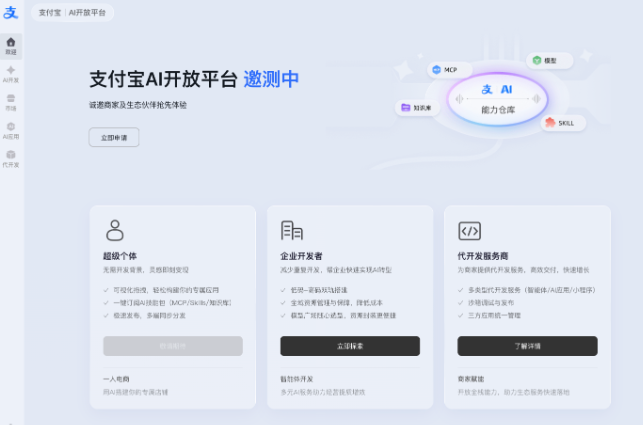This screenshot has width=644, height=428.
Task: Click the 一人电商 label
Action: pos(116,379)
